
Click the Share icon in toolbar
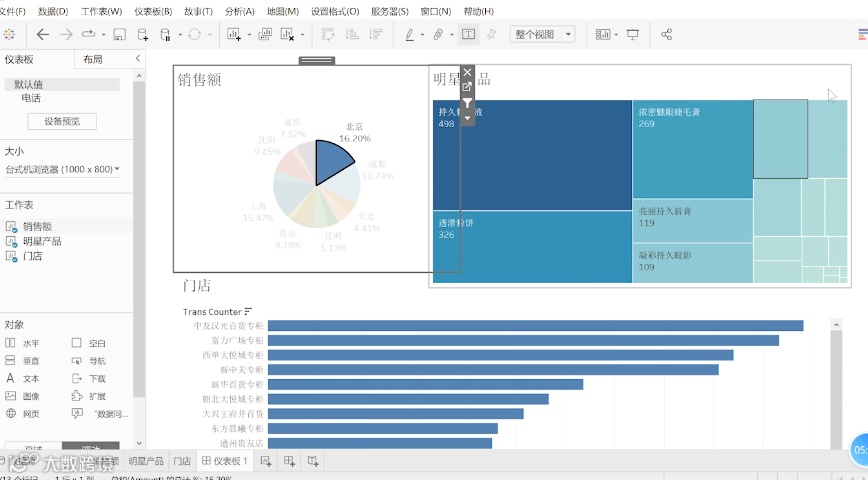666,34
